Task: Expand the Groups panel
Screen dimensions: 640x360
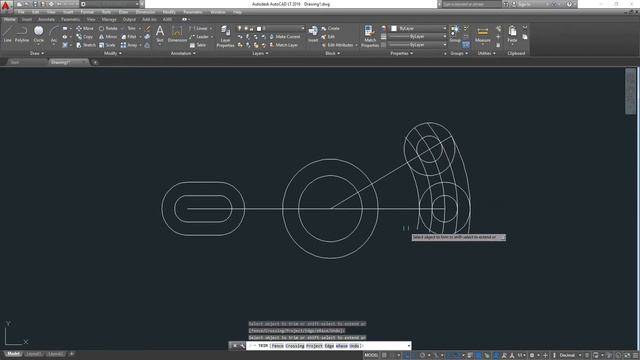Action: pyautogui.click(x=459, y=53)
